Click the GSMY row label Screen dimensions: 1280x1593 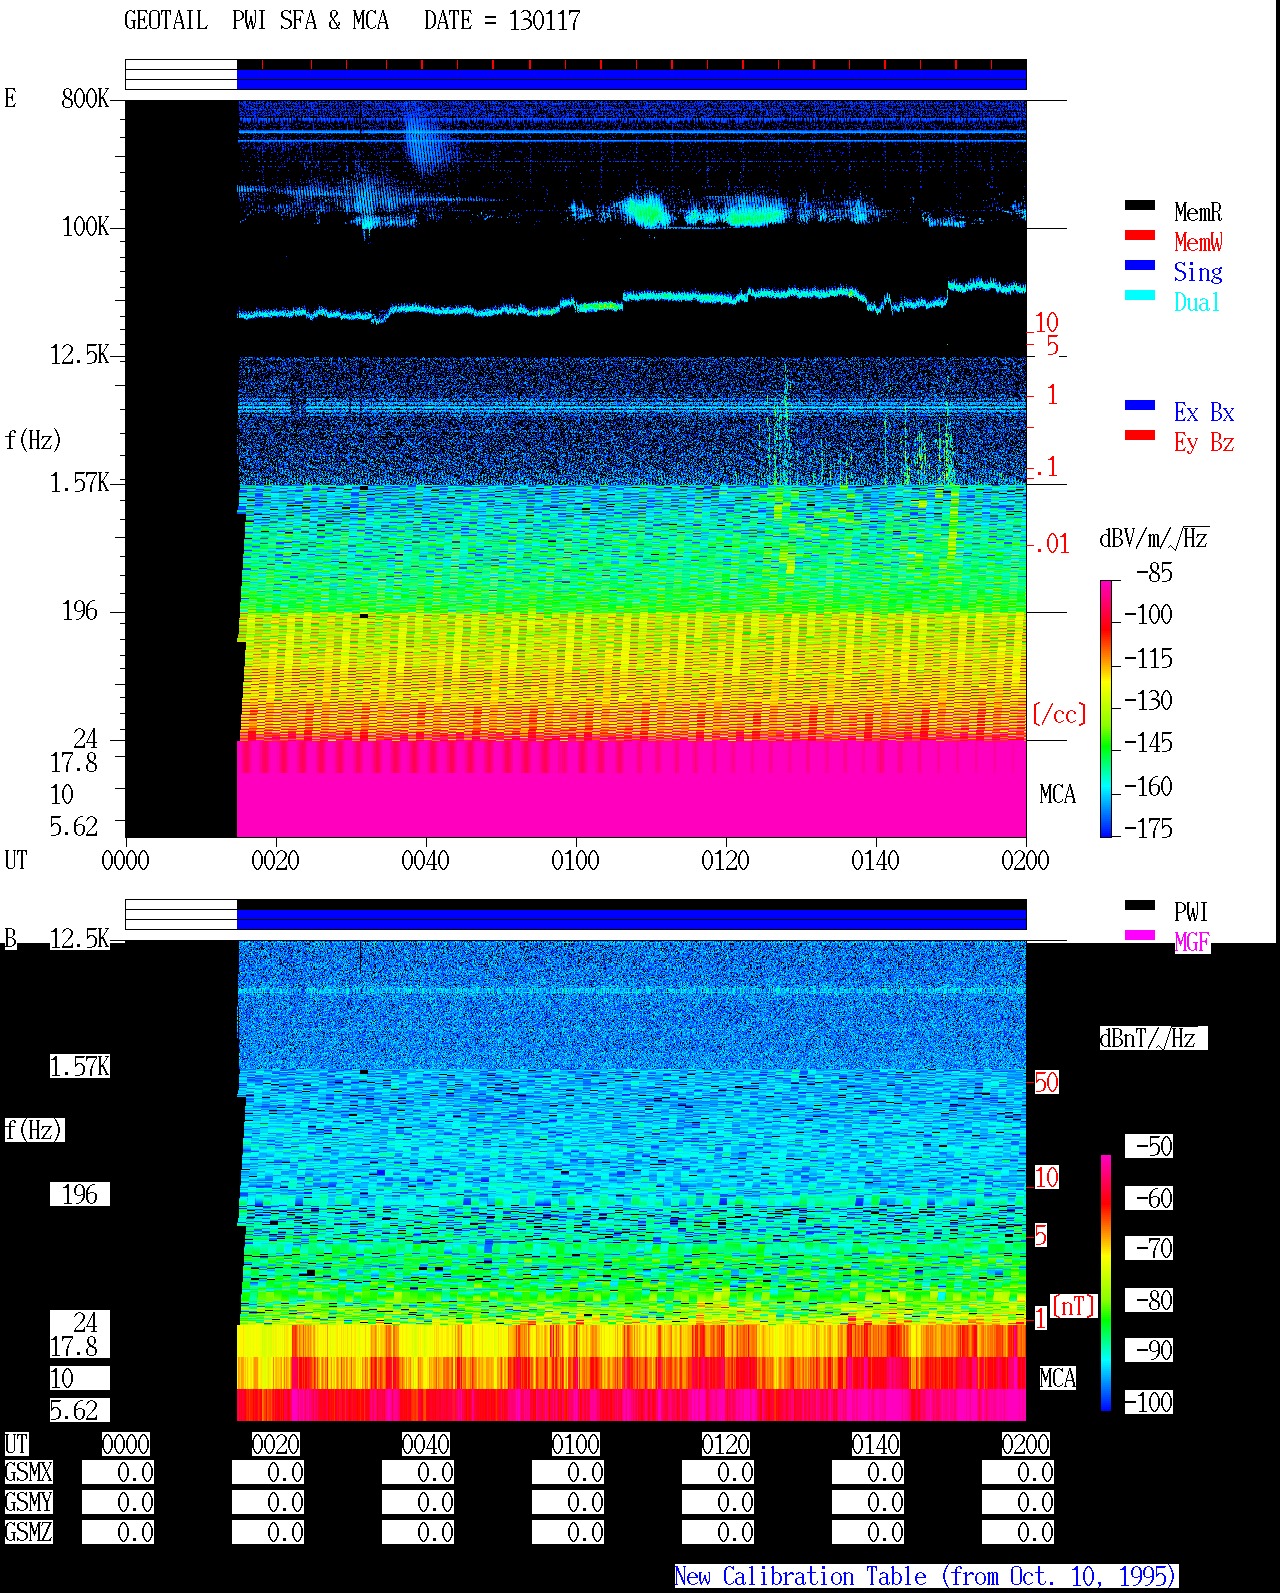pyautogui.click(x=28, y=1502)
